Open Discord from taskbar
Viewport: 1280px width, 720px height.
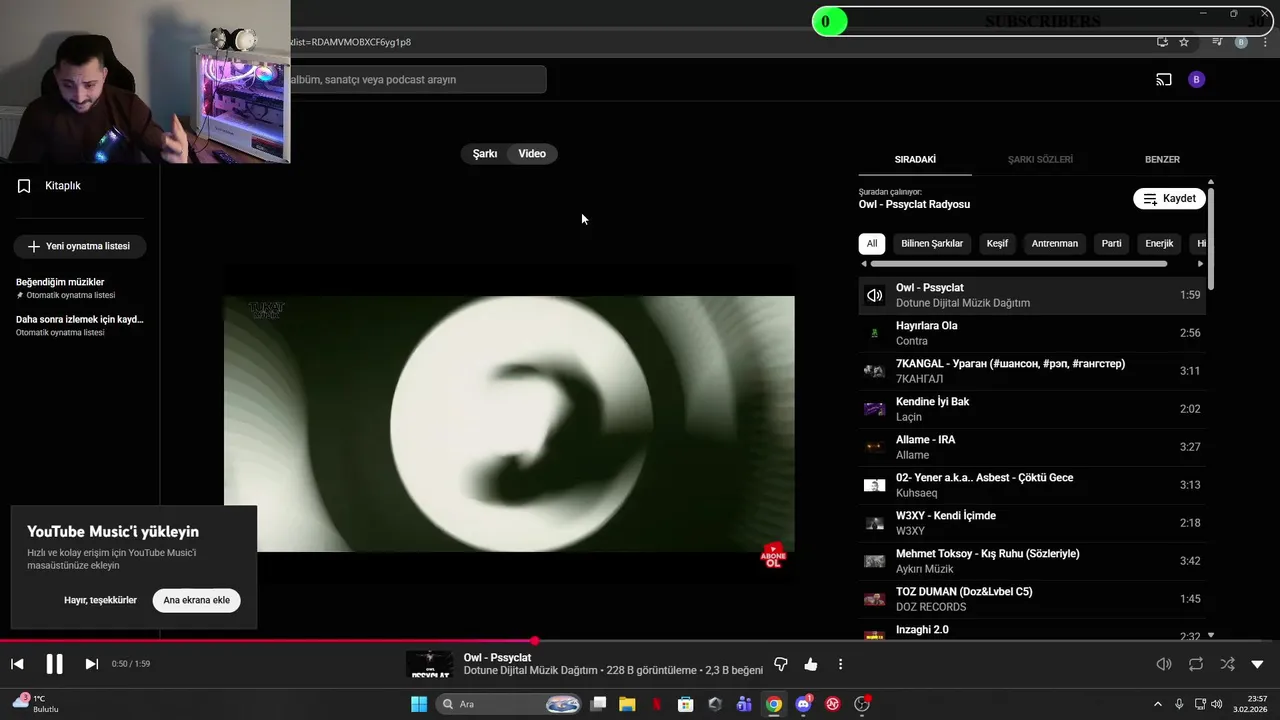[x=803, y=704]
